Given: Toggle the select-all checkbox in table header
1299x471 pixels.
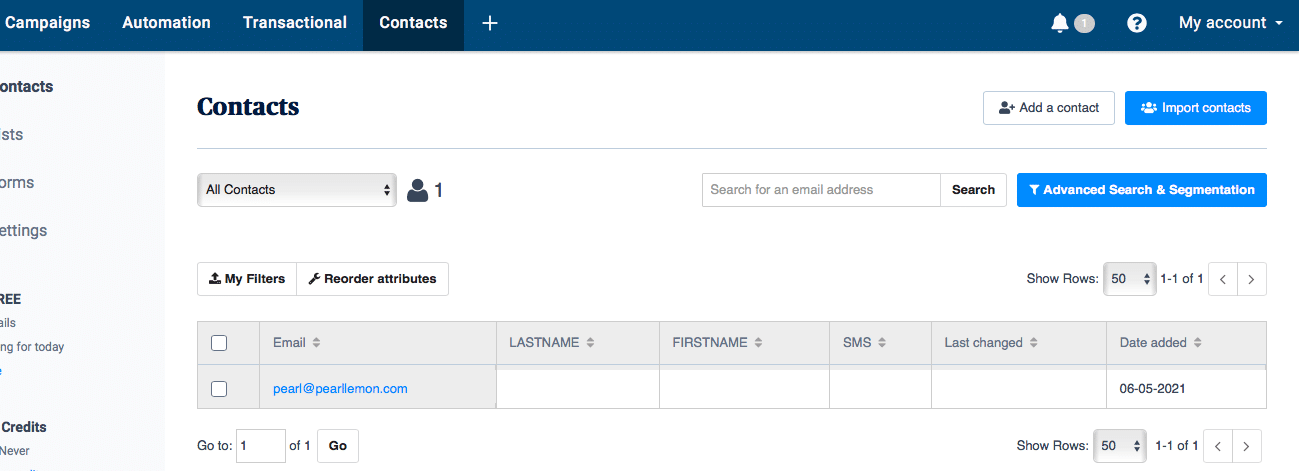Looking at the screenshot, I should point(219,343).
